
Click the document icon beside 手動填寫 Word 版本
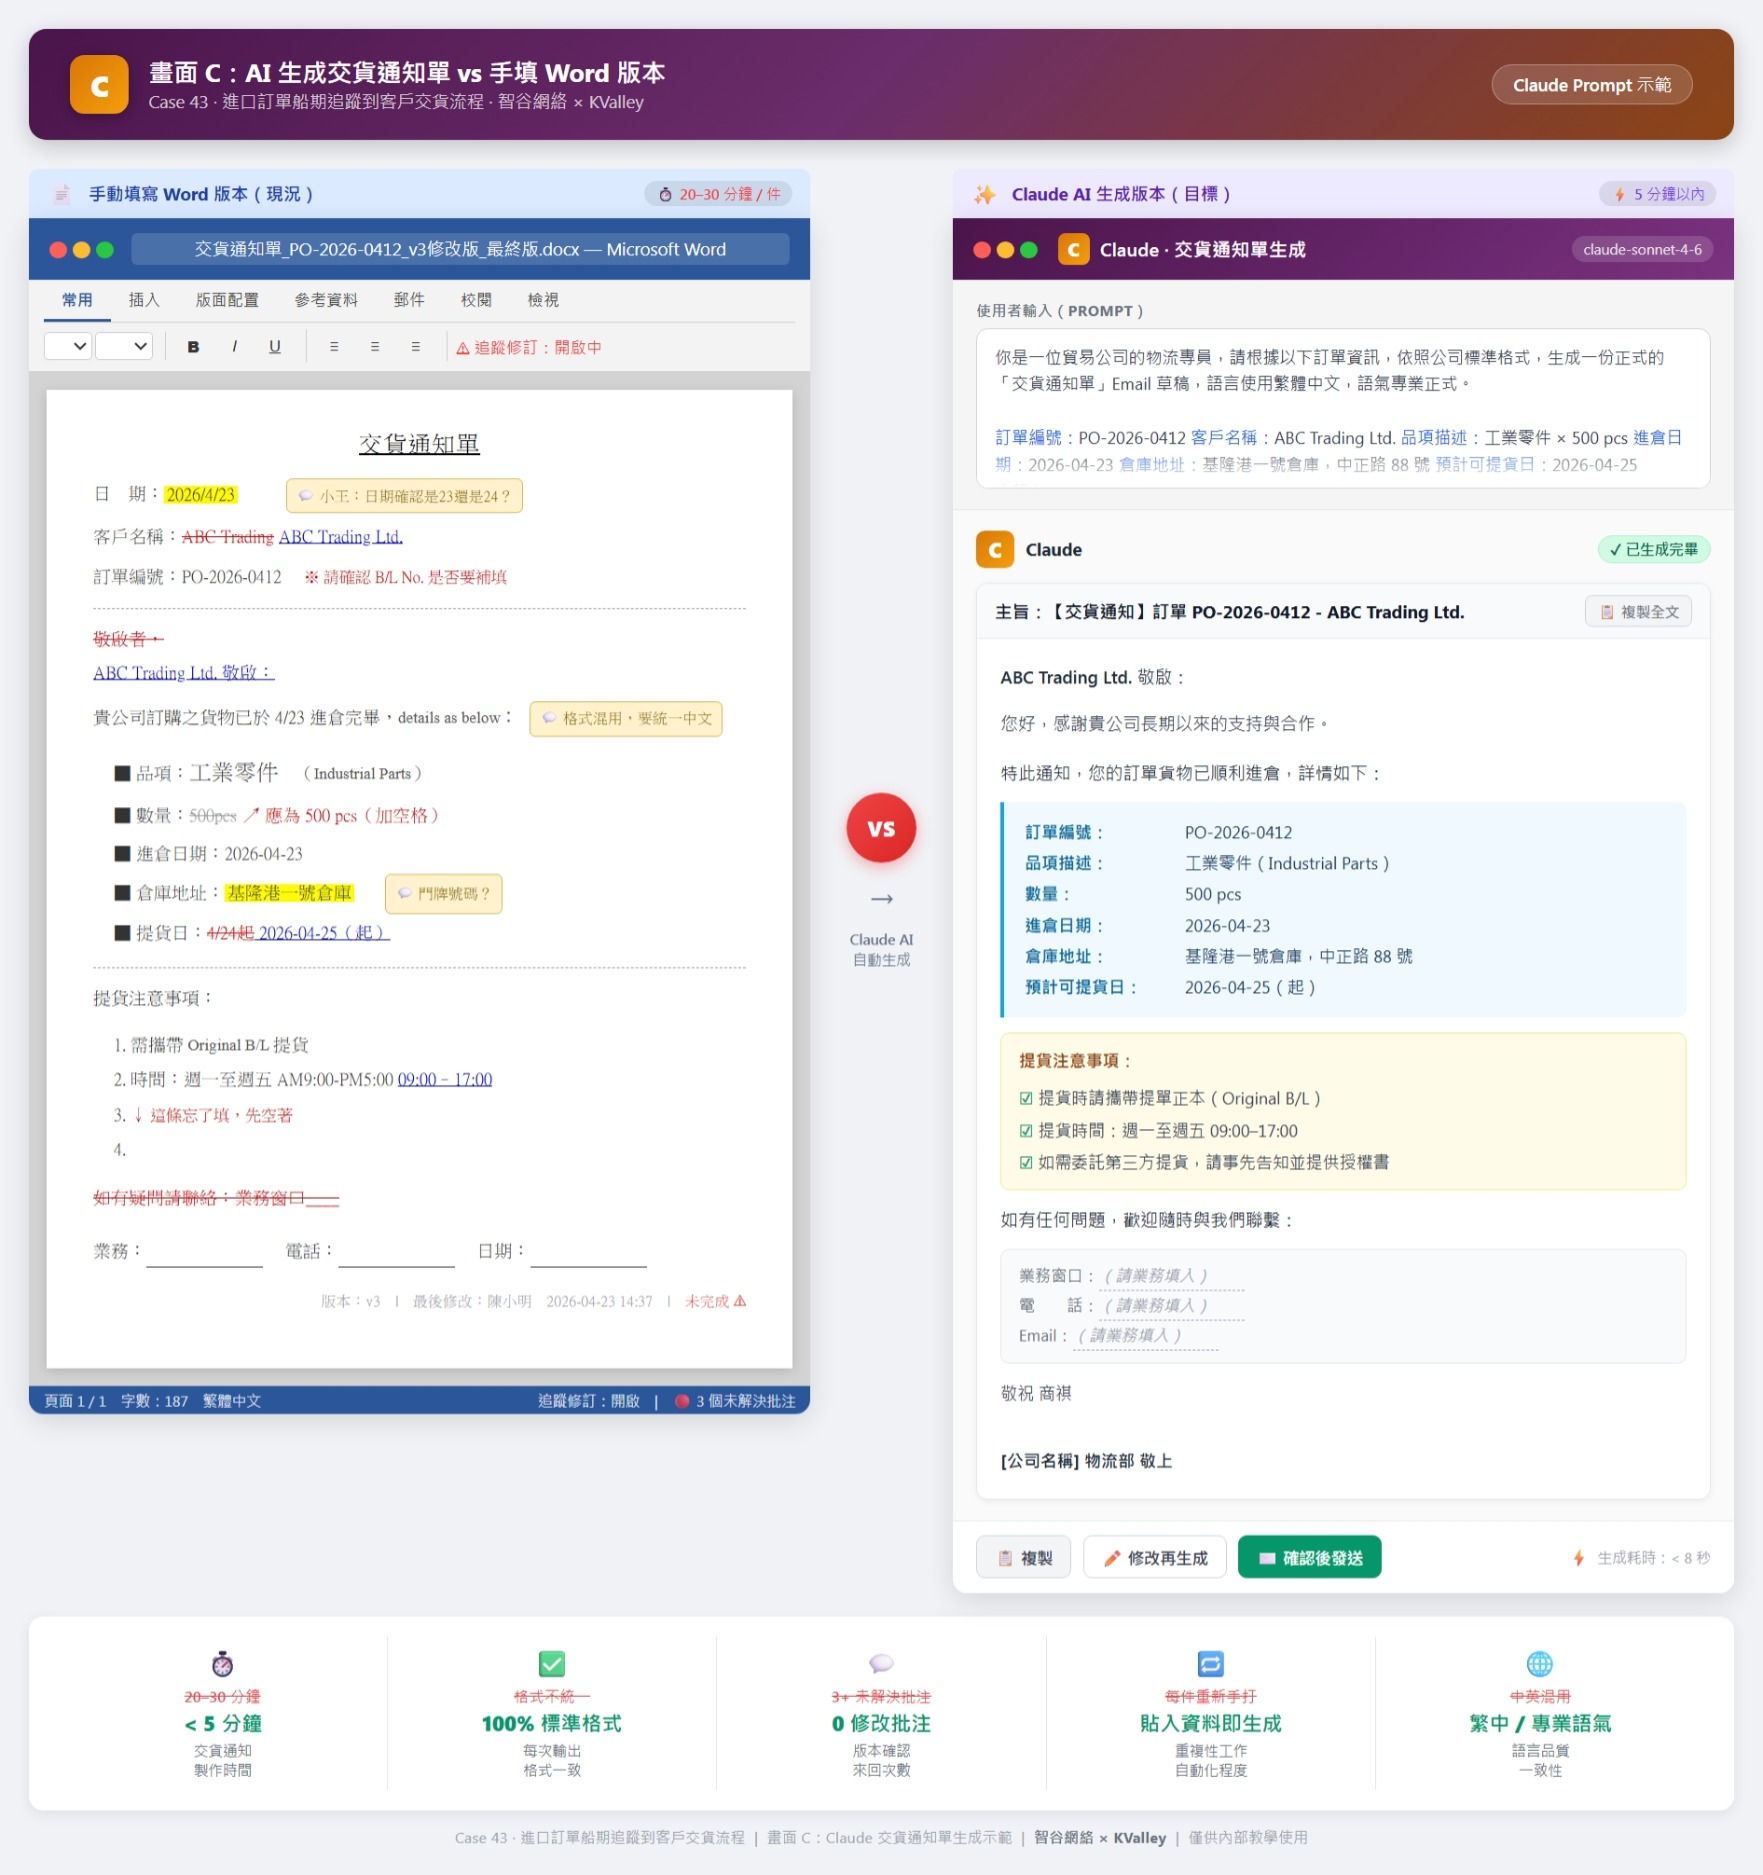61,194
